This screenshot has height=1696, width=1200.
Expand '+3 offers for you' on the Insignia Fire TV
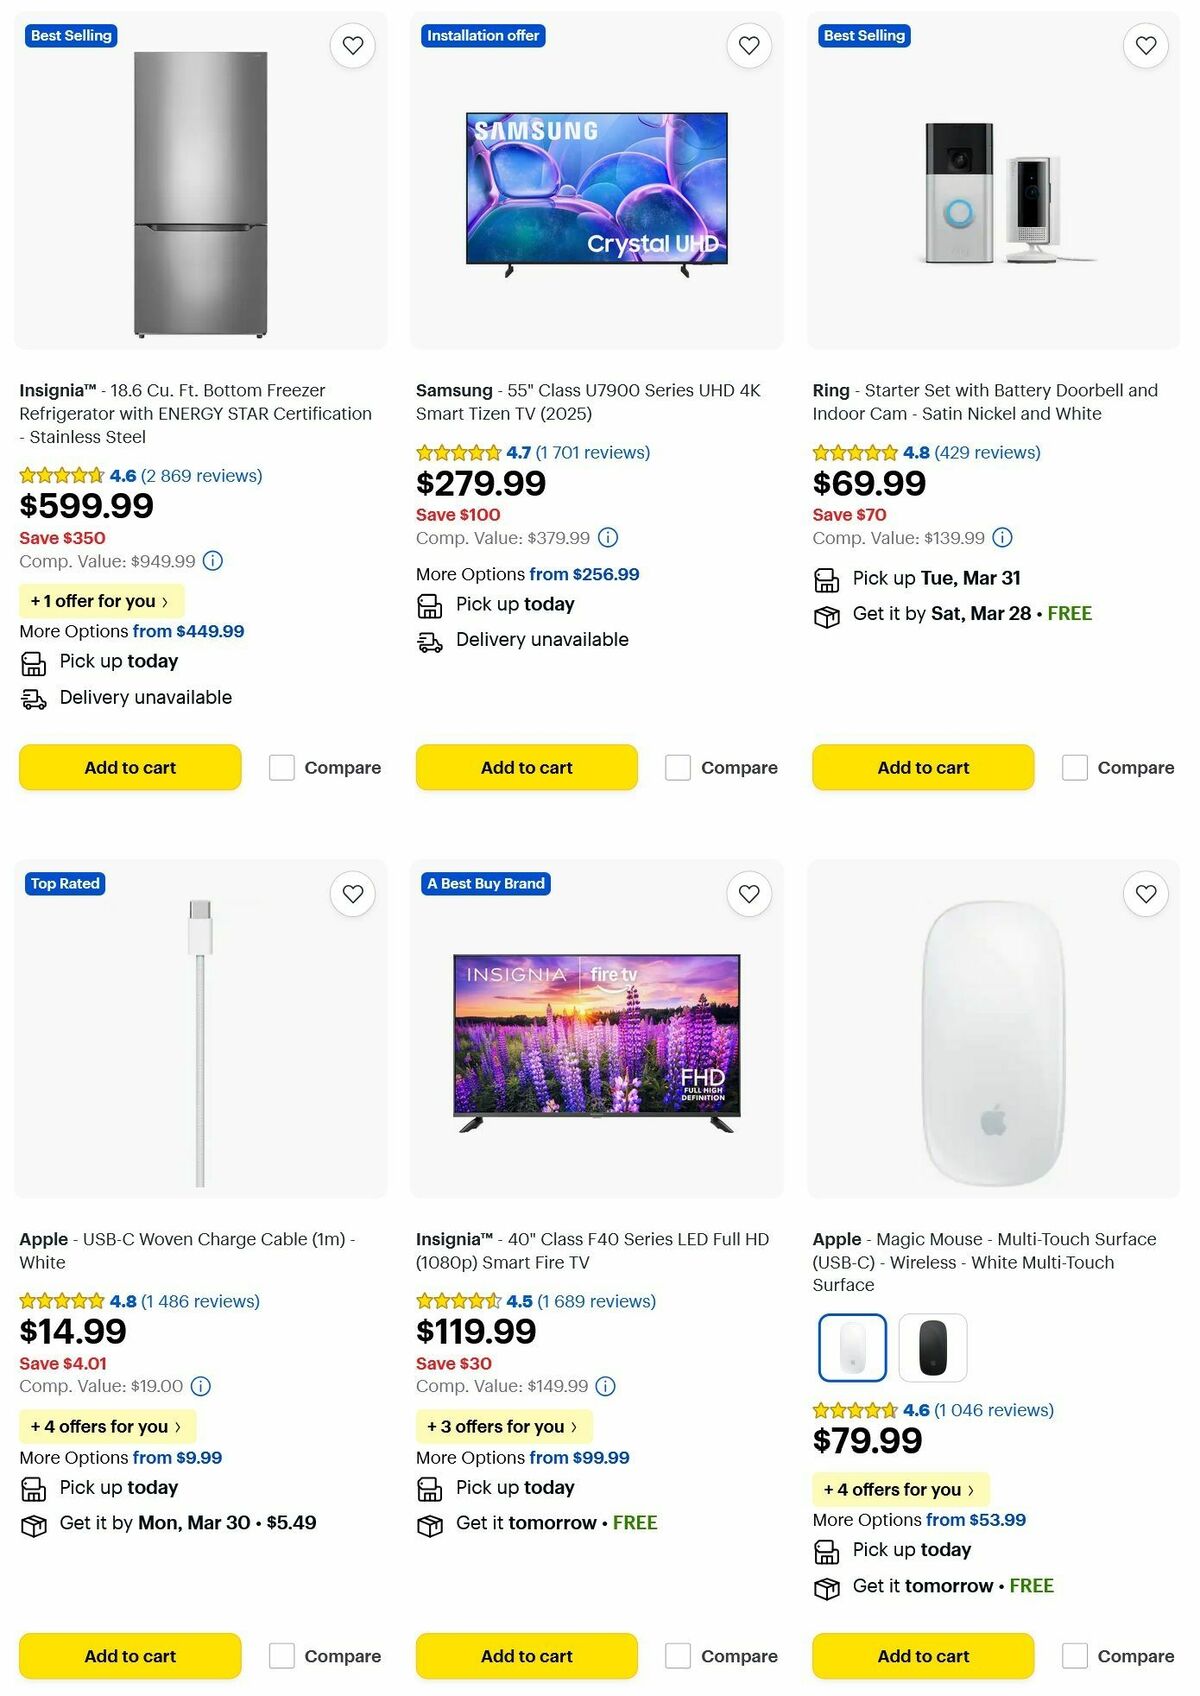click(x=503, y=1427)
